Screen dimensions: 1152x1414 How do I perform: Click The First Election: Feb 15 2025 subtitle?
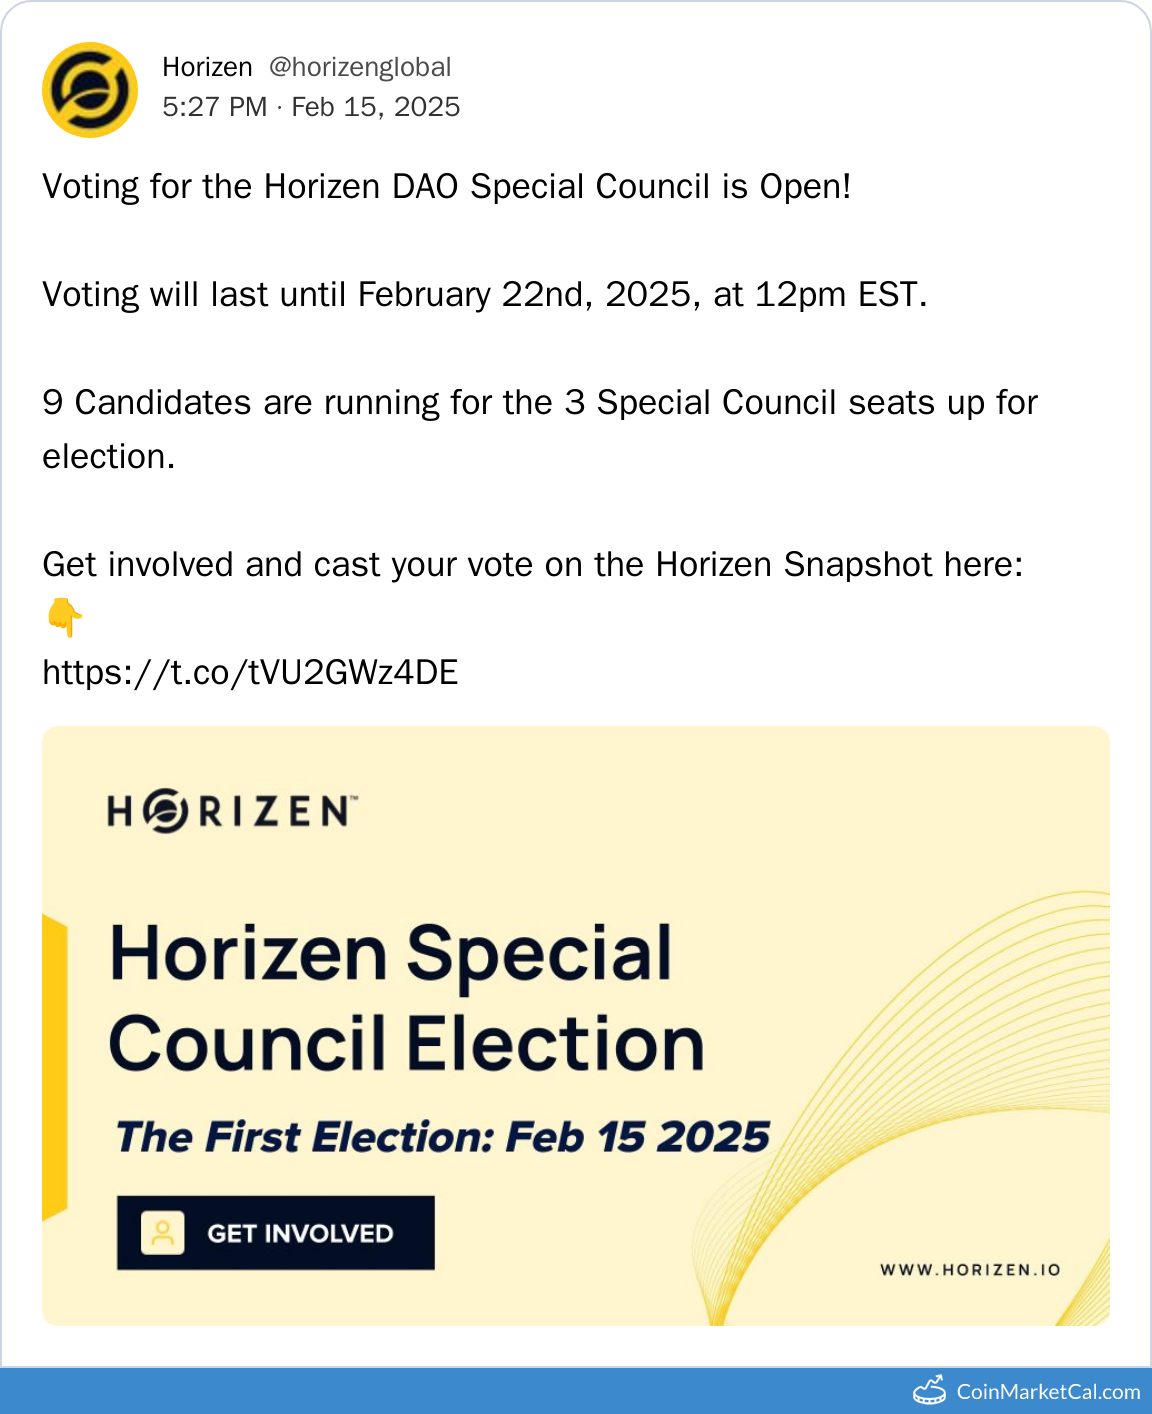(x=443, y=1137)
